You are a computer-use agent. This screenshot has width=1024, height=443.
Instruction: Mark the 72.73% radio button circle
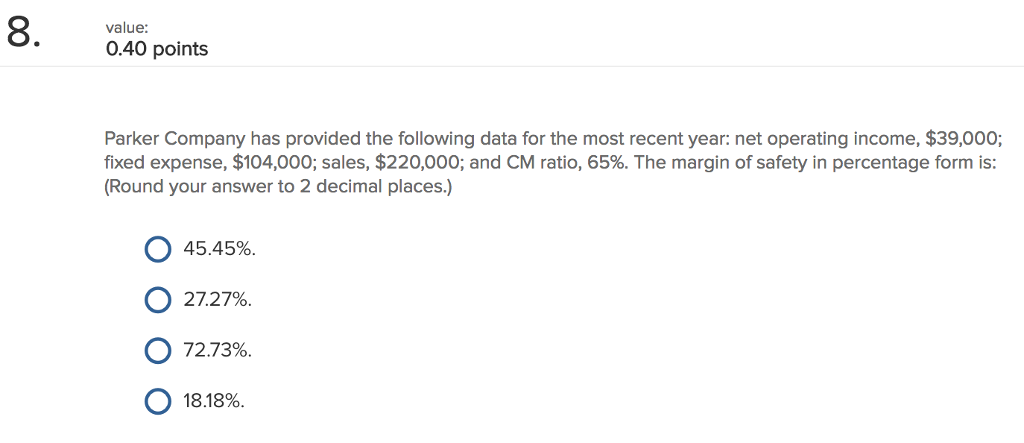[x=157, y=352]
